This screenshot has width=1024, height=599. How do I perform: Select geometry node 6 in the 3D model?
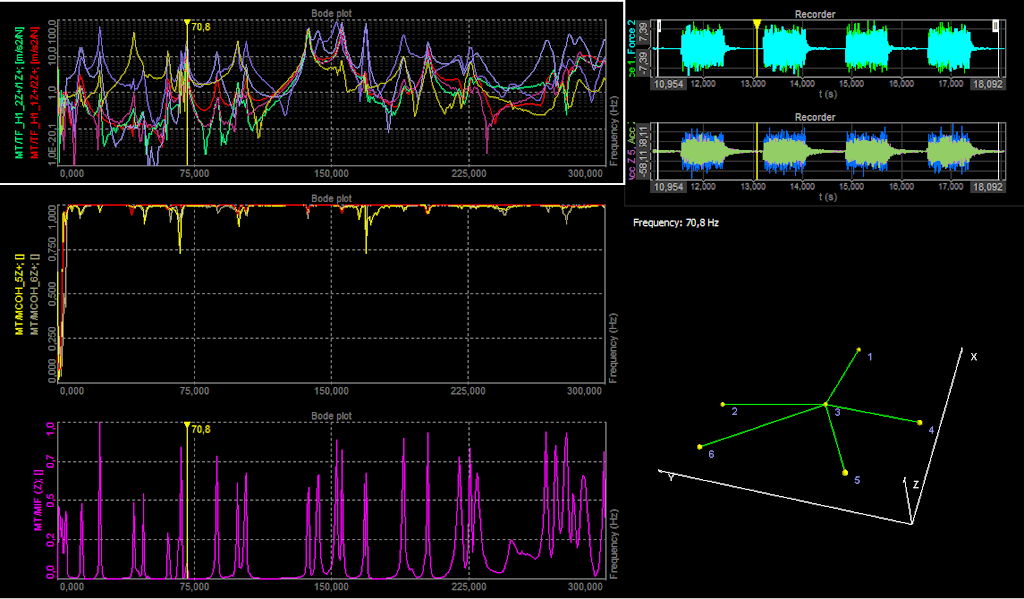700,447
